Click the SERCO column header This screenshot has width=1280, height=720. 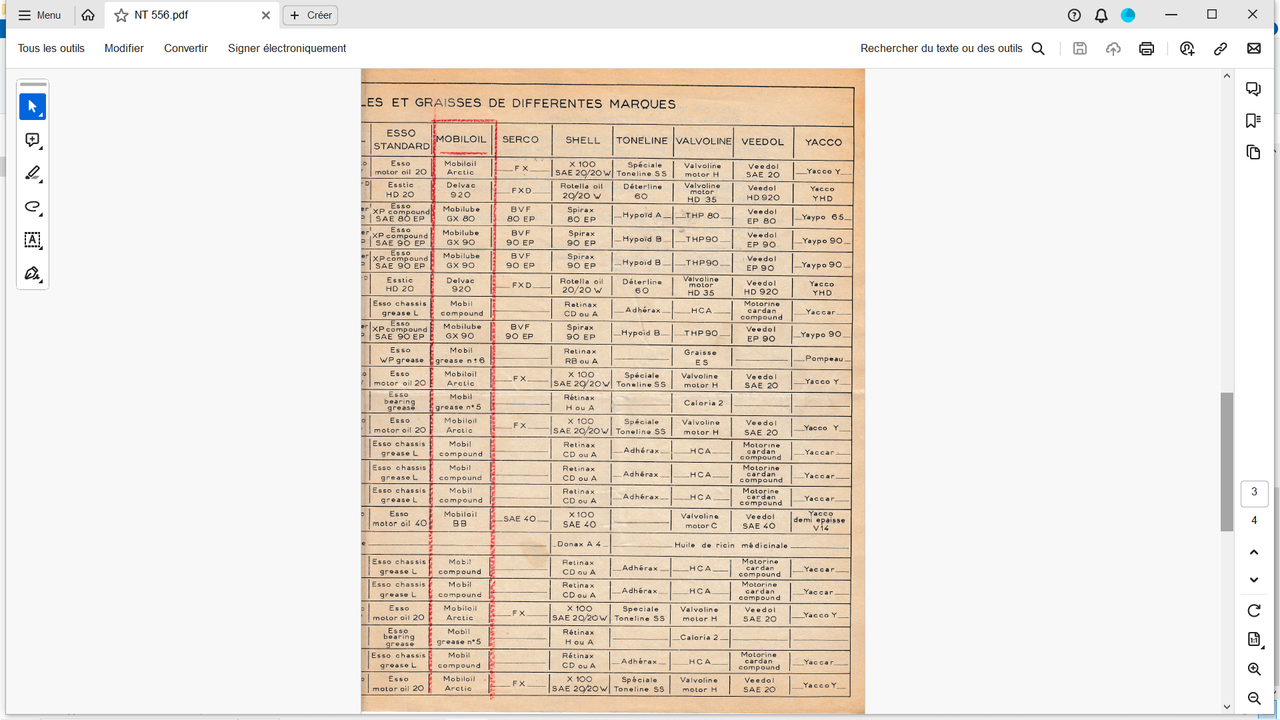pos(520,140)
